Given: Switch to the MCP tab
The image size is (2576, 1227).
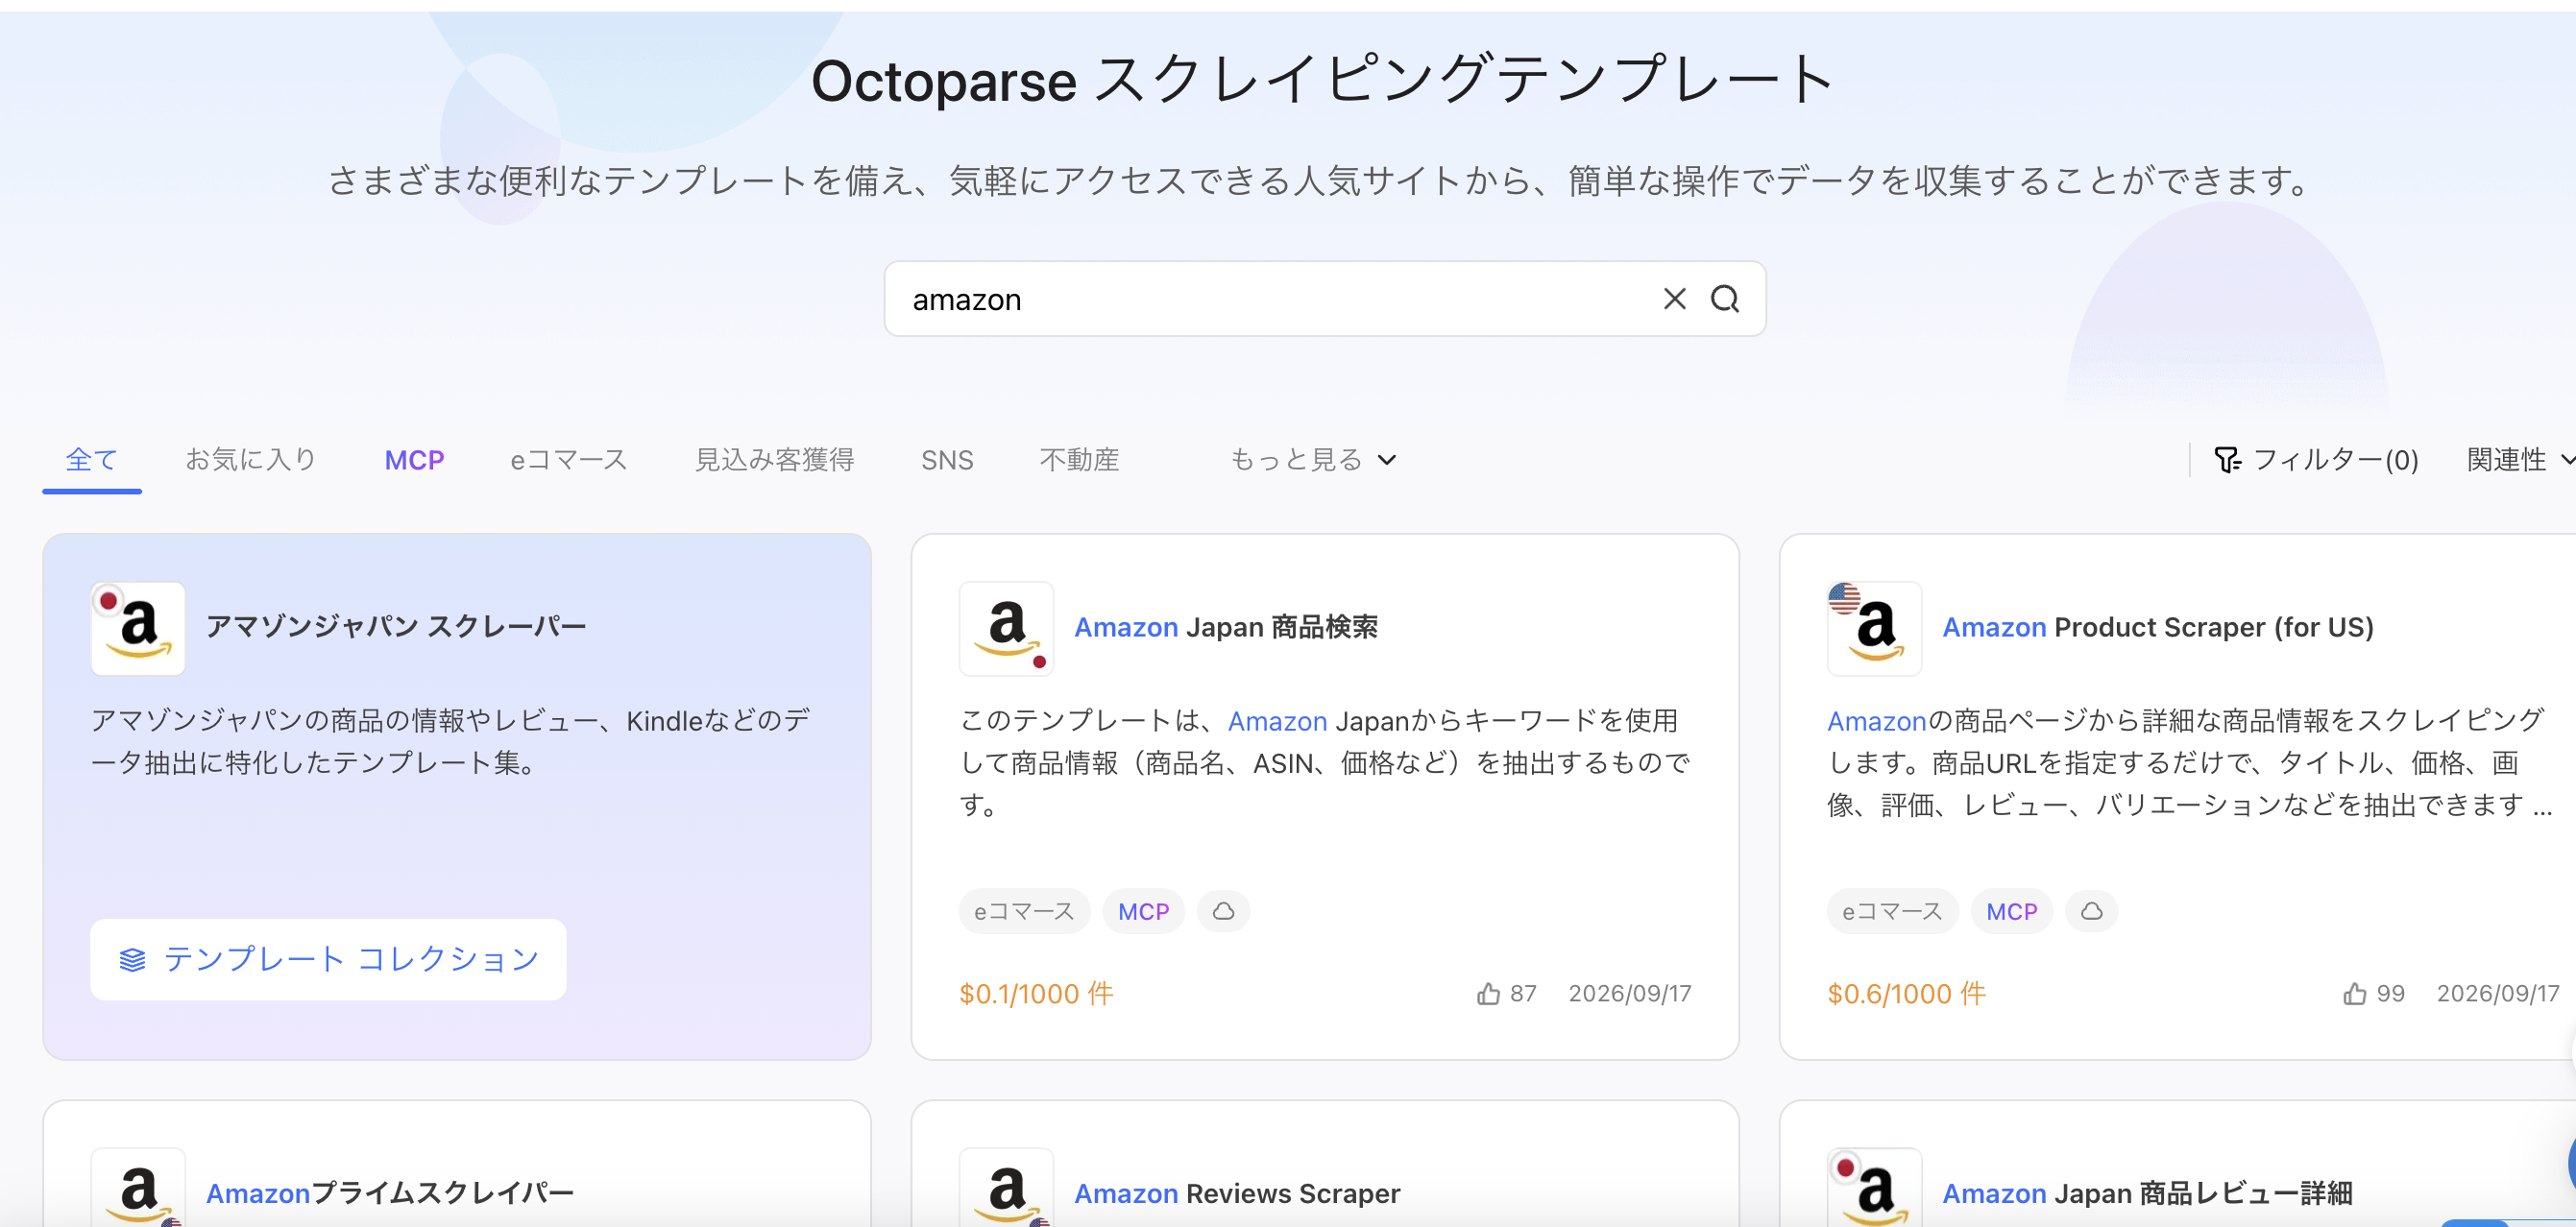Looking at the screenshot, I should 414,460.
